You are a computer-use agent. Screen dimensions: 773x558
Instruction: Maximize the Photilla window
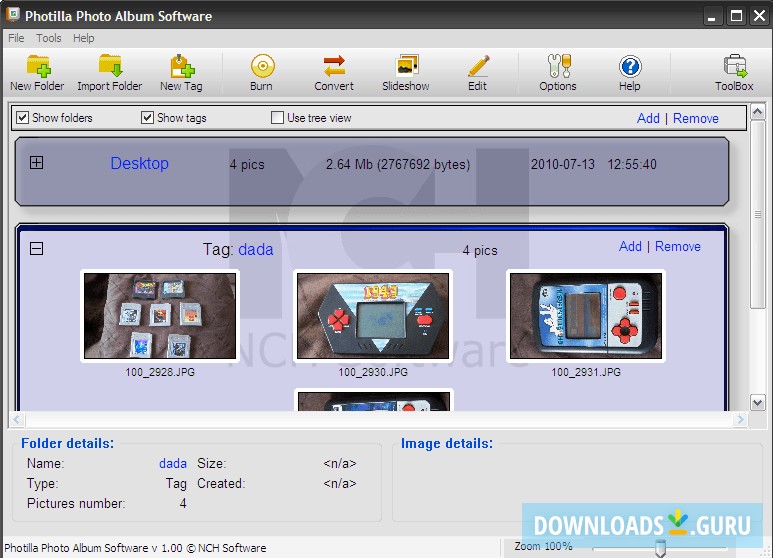[737, 16]
